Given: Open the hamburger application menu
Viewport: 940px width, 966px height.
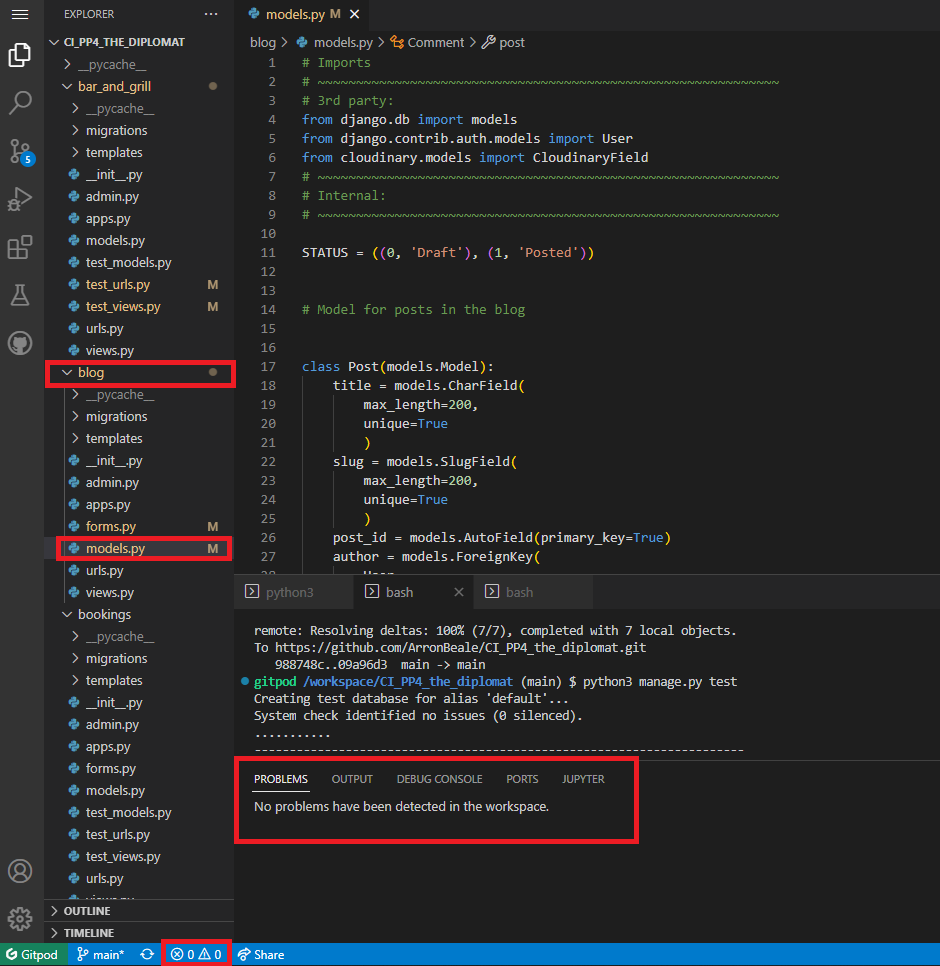Looking at the screenshot, I should click(20, 14).
